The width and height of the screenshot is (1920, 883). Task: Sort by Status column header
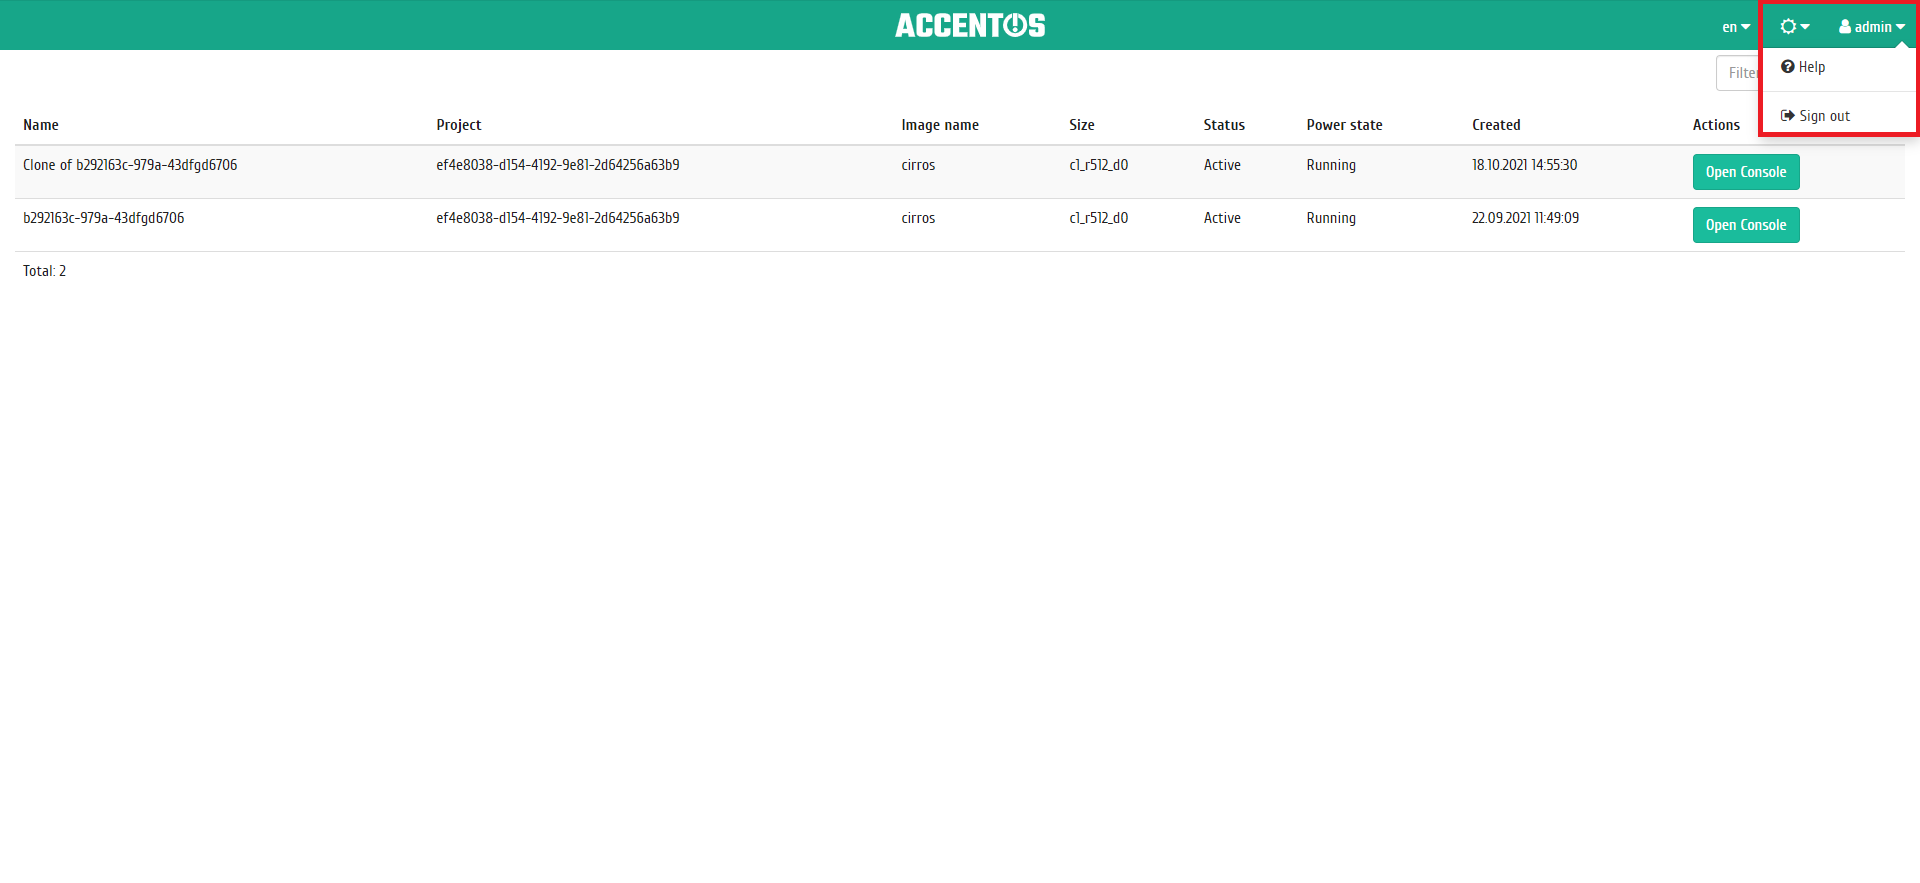[1224, 125]
